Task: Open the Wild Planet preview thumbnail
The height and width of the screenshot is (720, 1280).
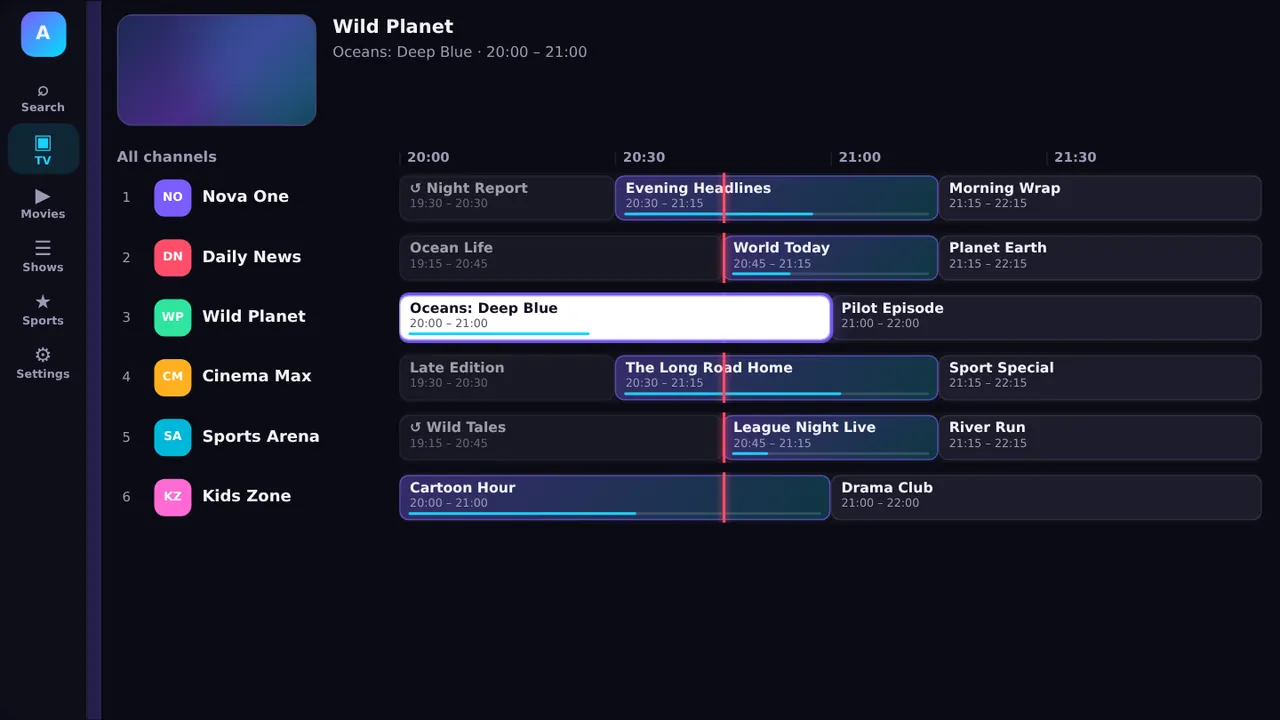Action: (x=216, y=70)
